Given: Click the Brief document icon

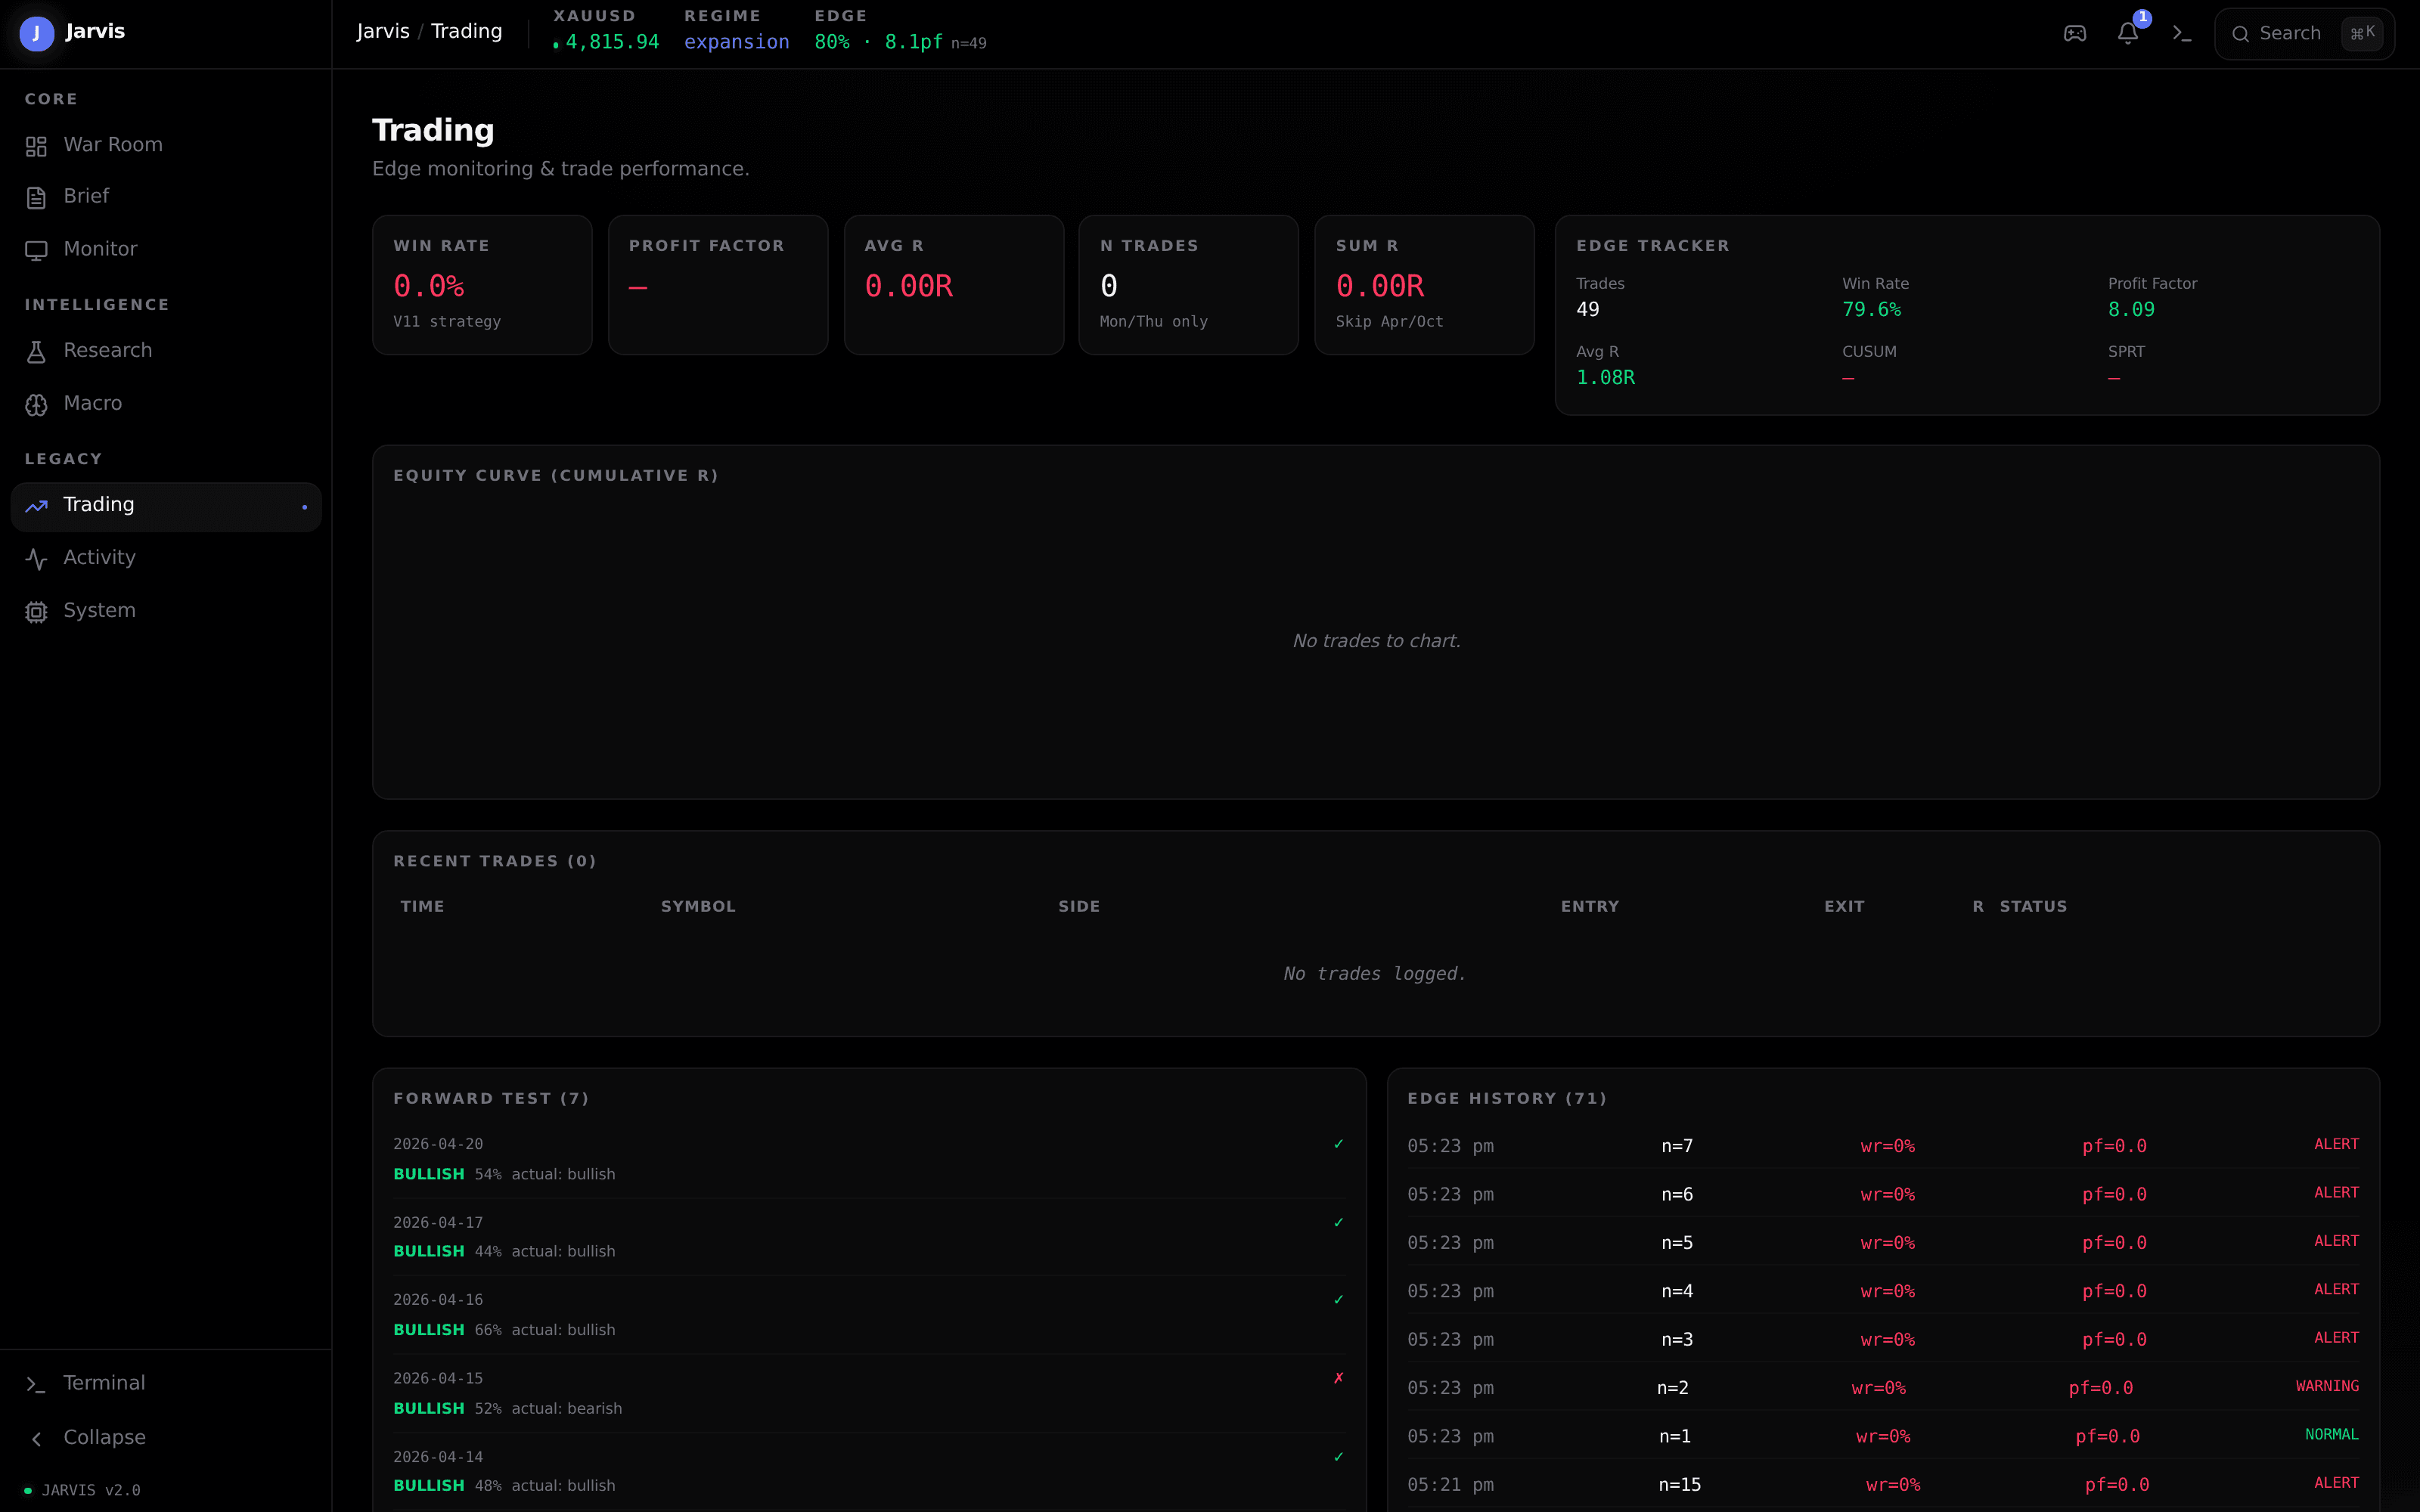Looking at the screenshot, I should [36, 198].
